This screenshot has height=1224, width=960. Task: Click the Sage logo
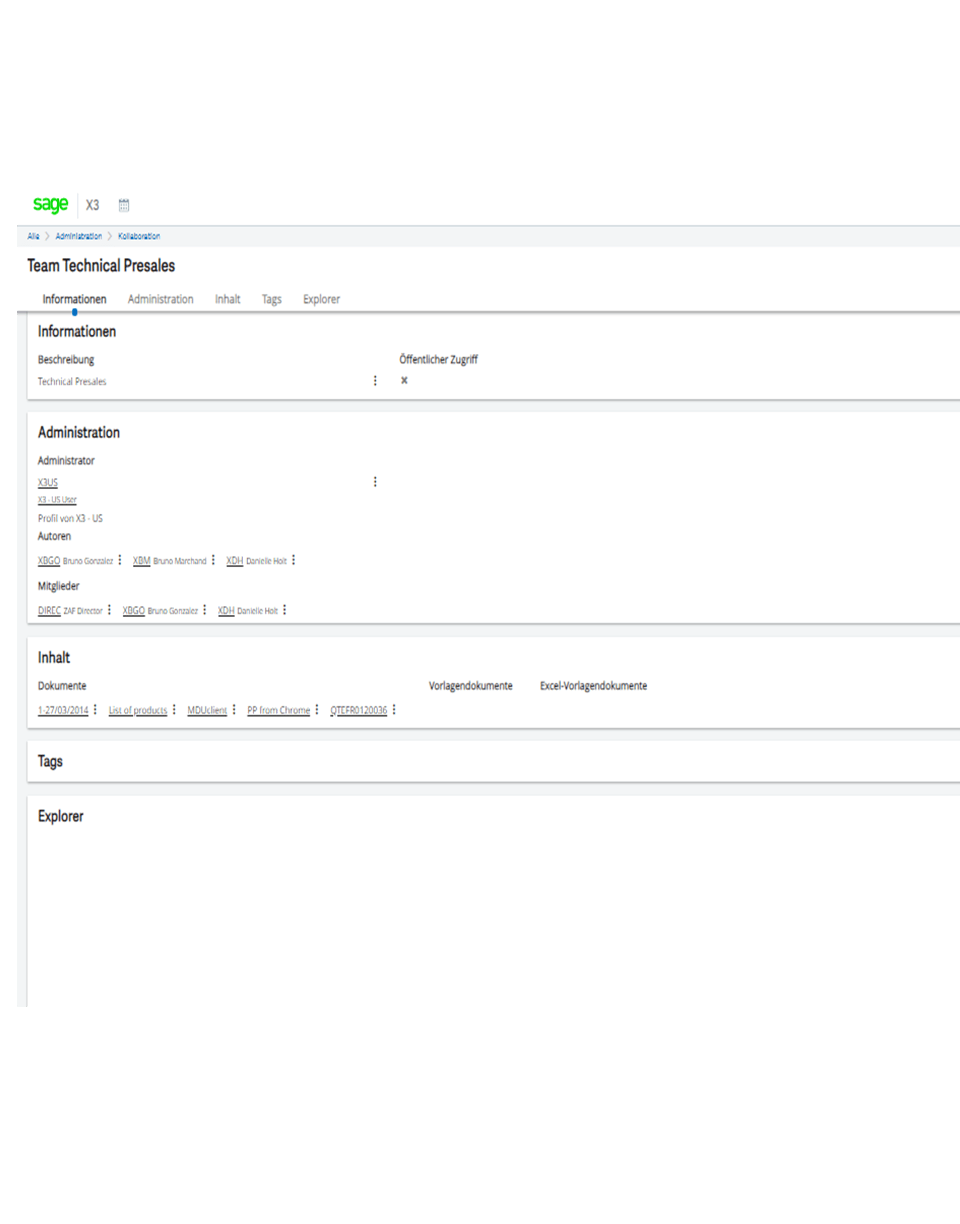click(50, 204)
